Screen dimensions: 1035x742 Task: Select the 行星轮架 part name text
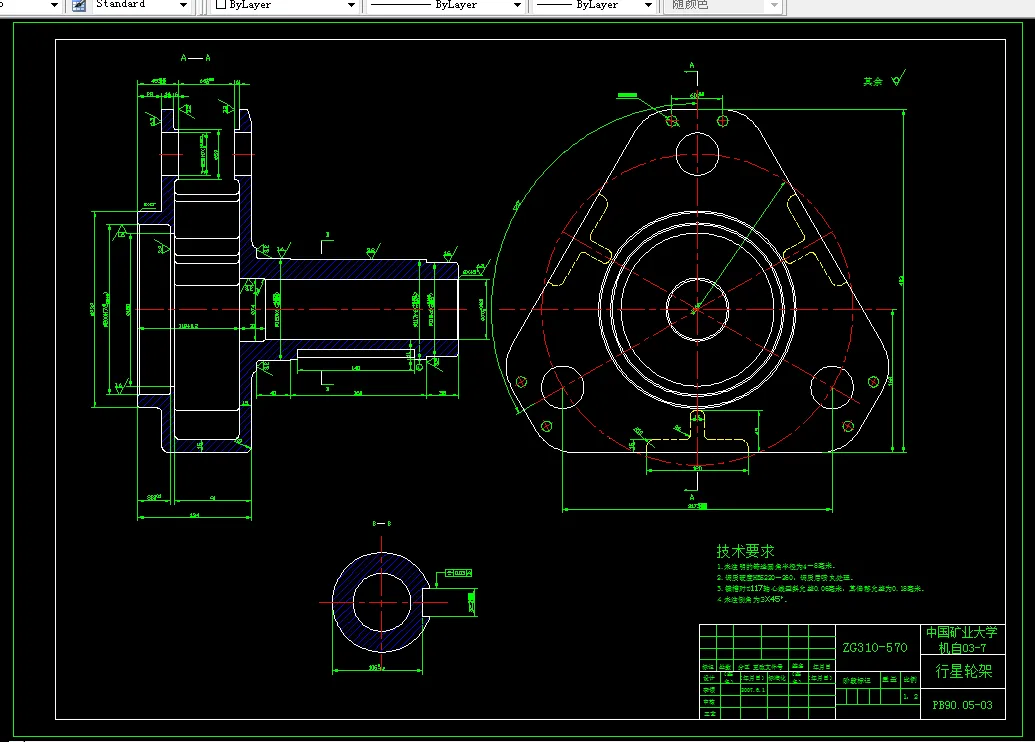964,671
